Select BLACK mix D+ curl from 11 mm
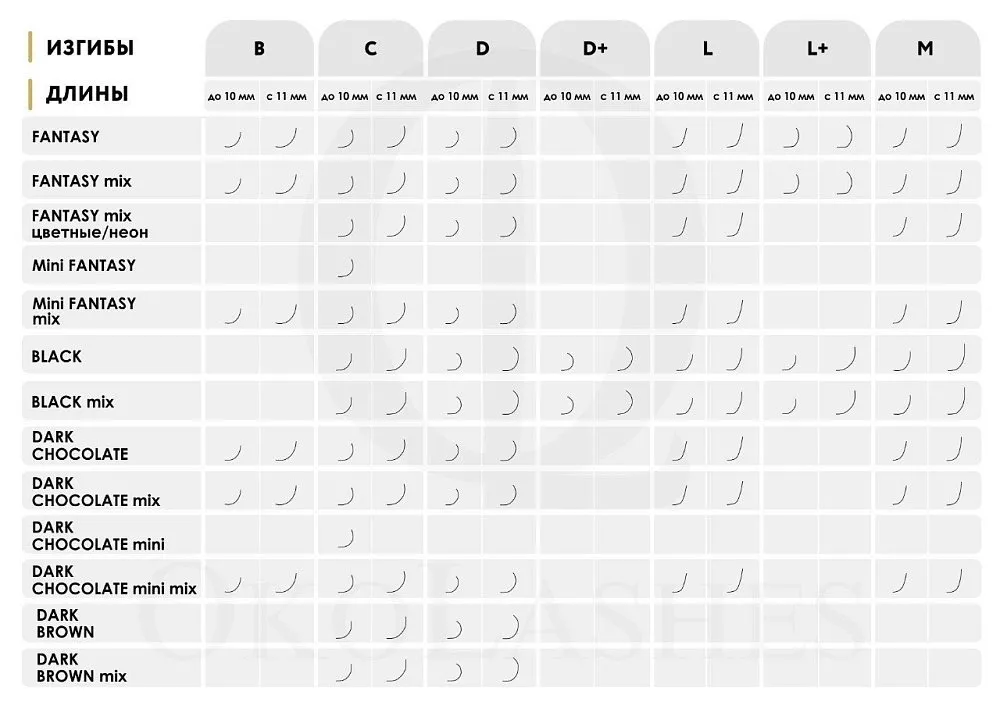The width and height of the screenshot is (1000, 709). click(624, 403)
